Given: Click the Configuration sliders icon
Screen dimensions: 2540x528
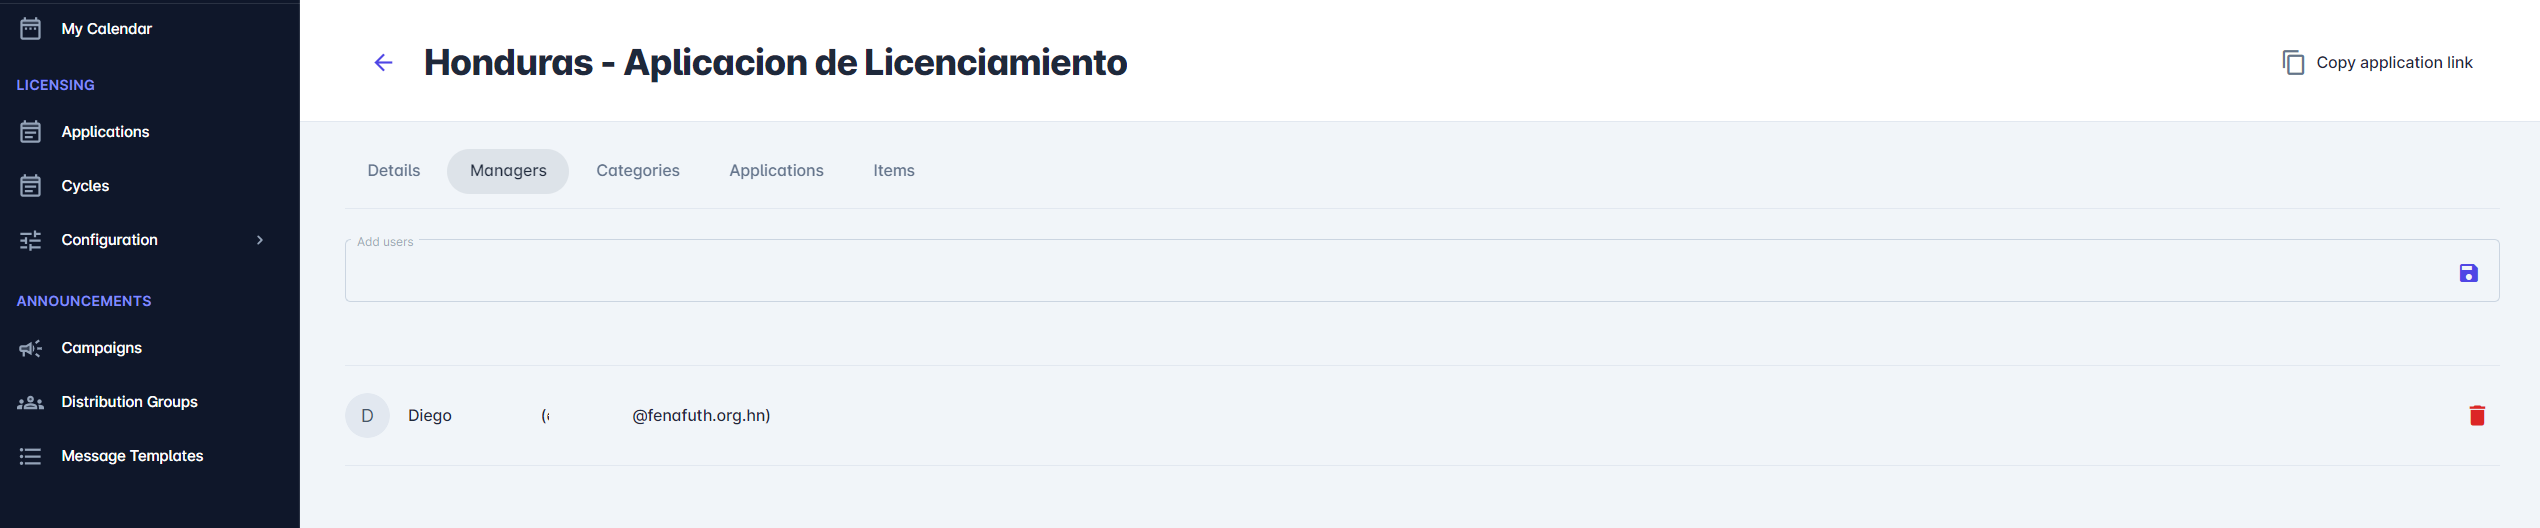Looking at the screenshot, I should tap(31, 240).
